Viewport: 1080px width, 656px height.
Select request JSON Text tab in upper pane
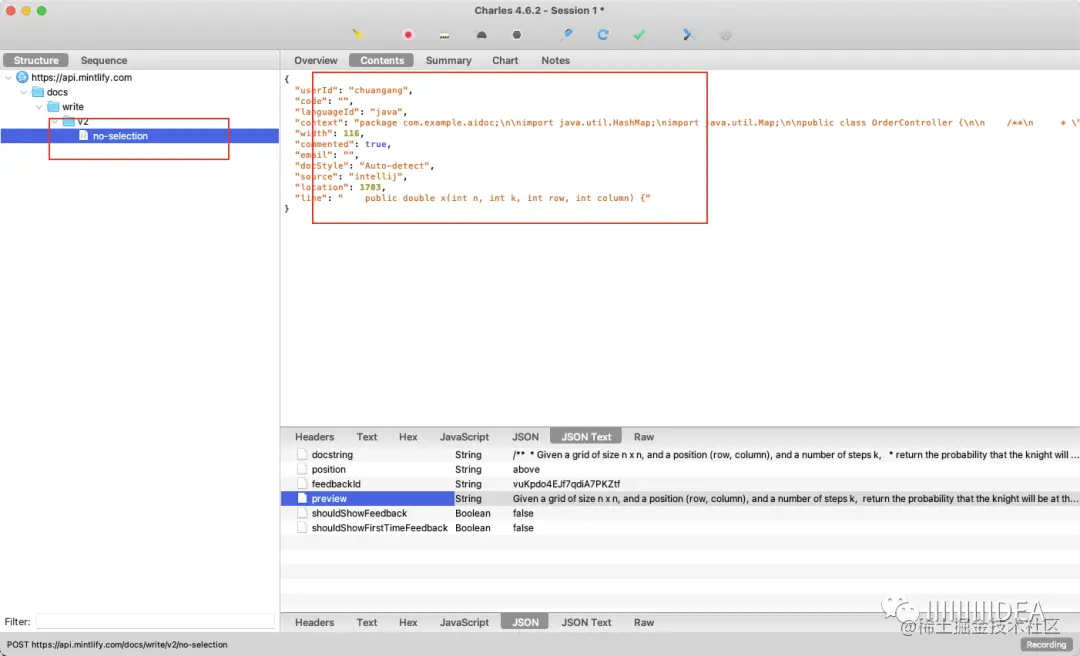pyautogui.click(x=586, y=437)
